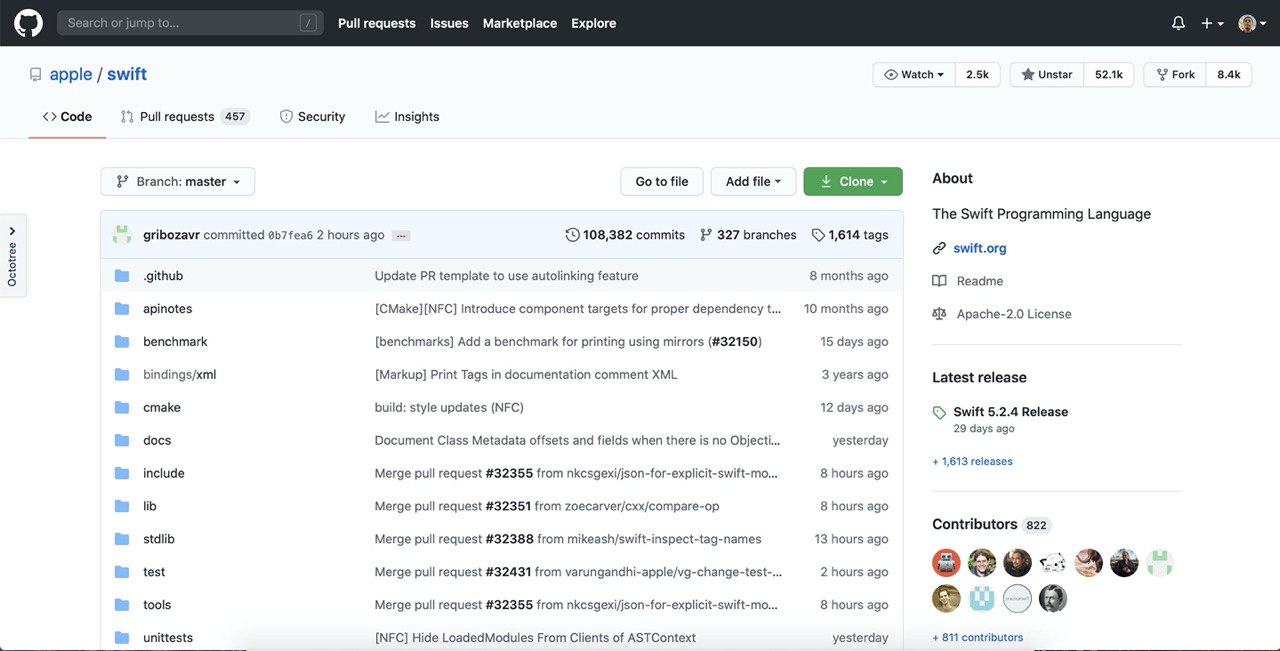Open the Insights tab
Screen dimensions: 1280x651
407,117
